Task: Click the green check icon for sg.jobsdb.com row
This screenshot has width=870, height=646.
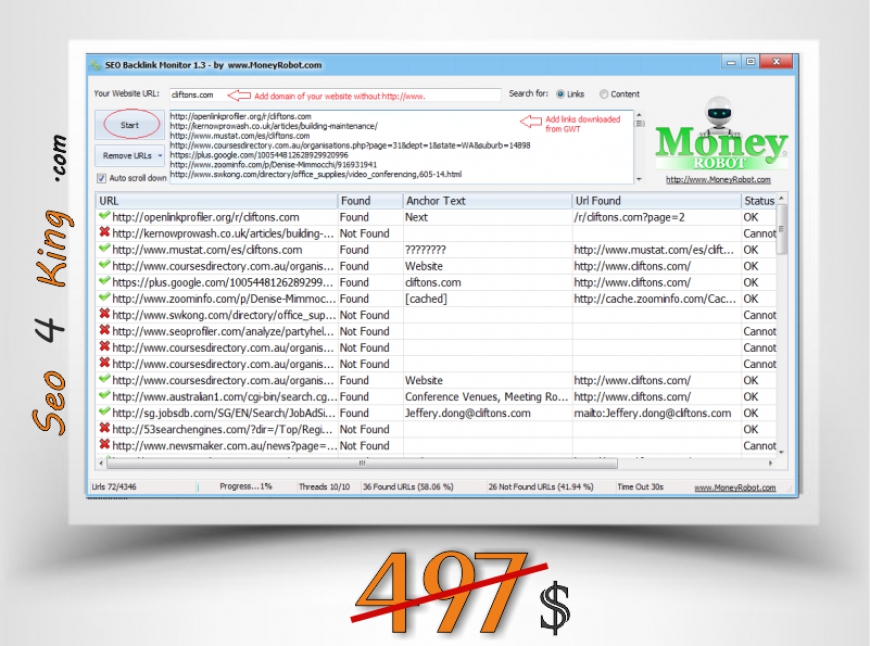Action: tap(104, 412)
